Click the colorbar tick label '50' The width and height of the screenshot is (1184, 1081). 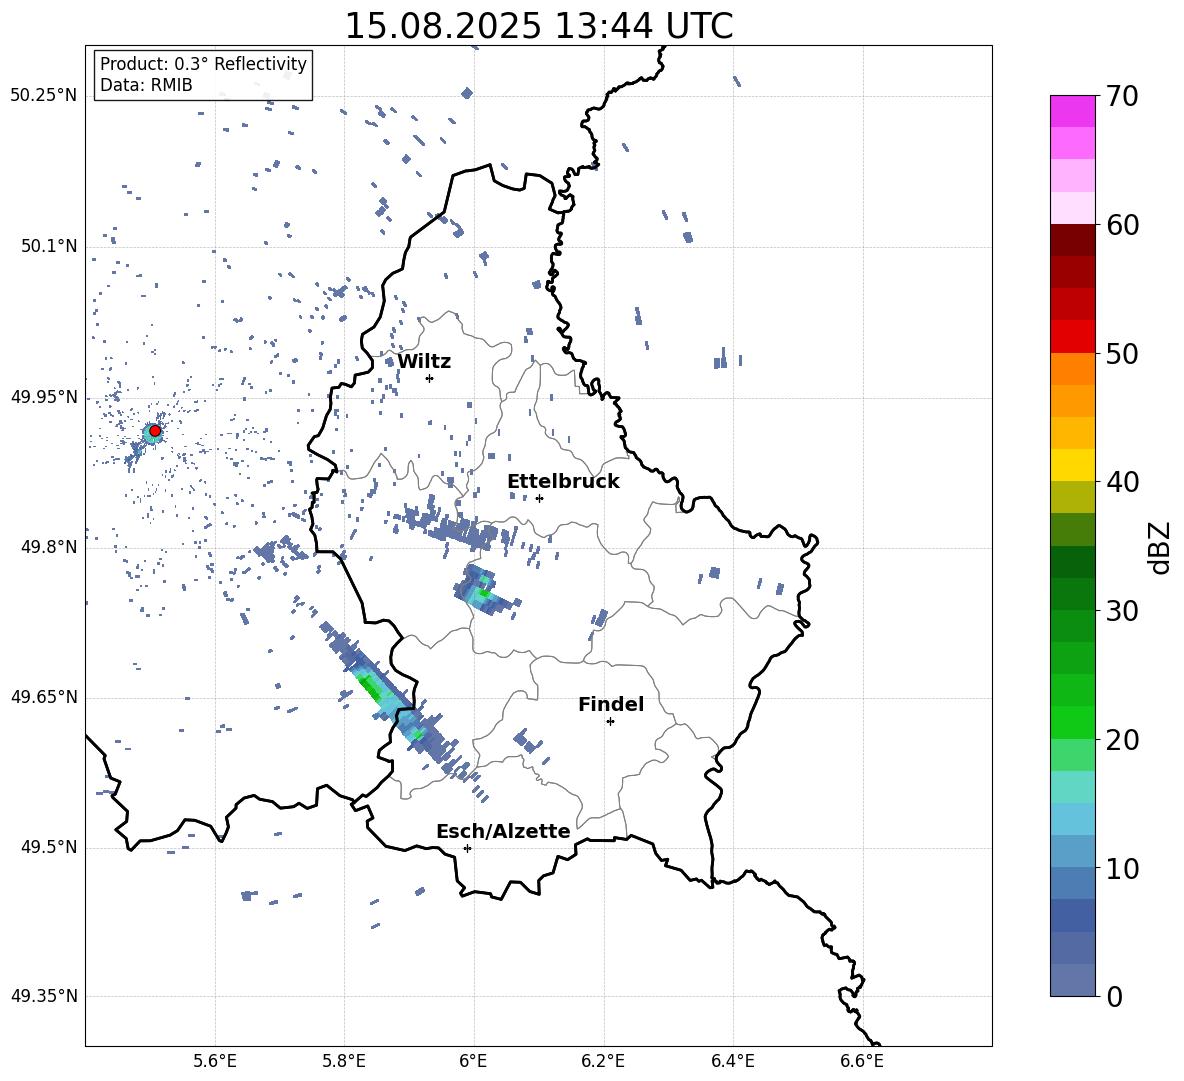coord(1123,354)
